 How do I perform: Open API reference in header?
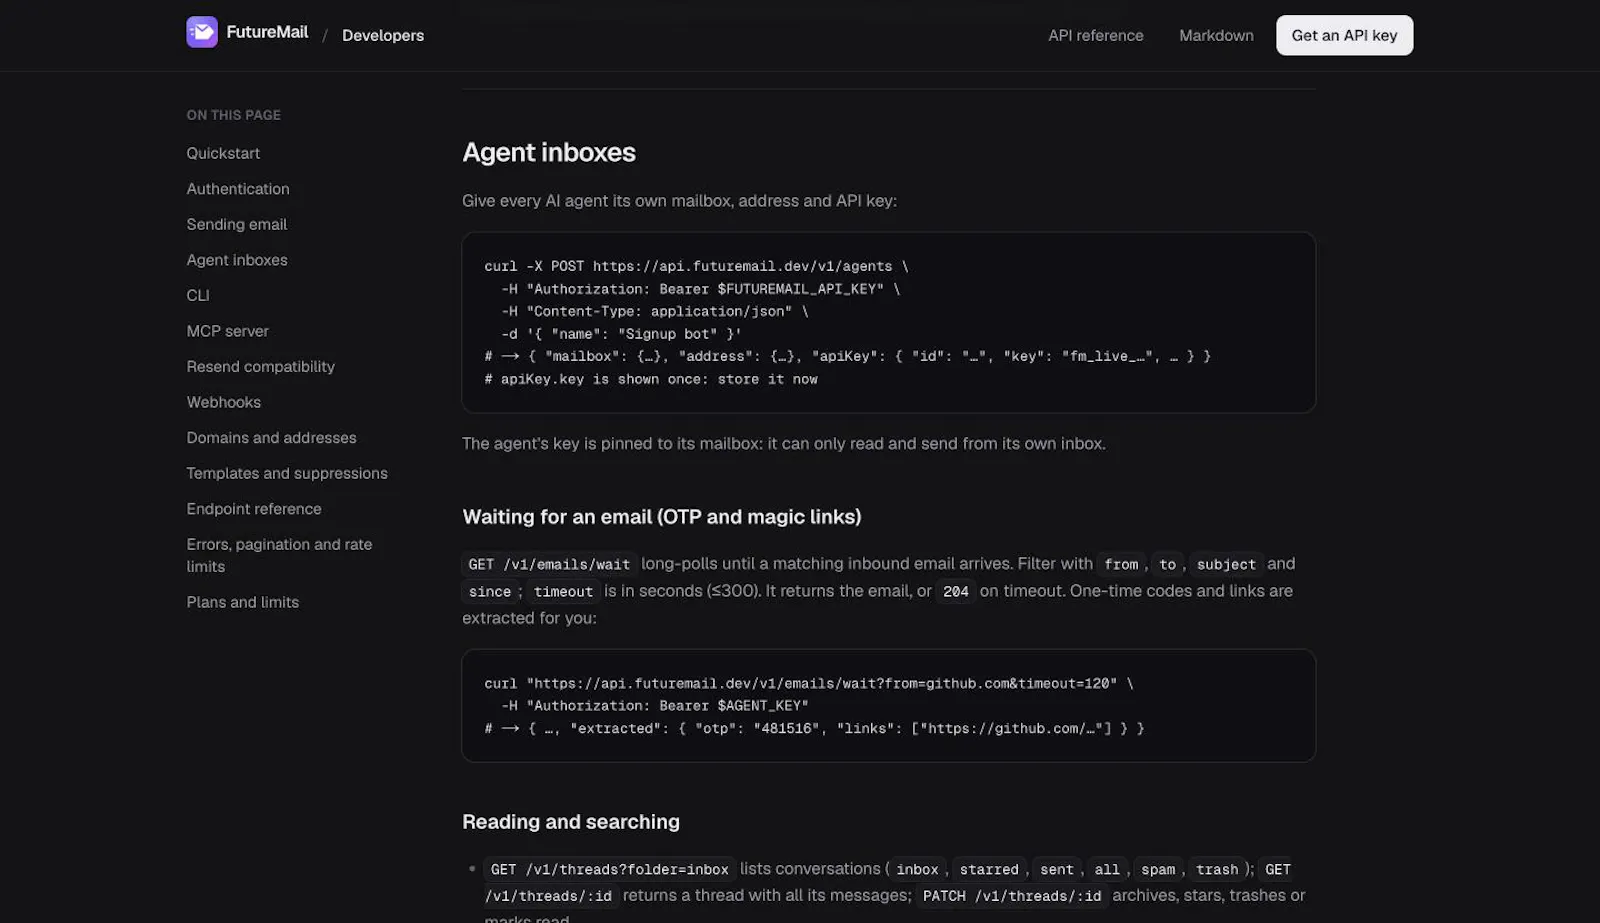pyautogui.click(x=1096, y=35)
